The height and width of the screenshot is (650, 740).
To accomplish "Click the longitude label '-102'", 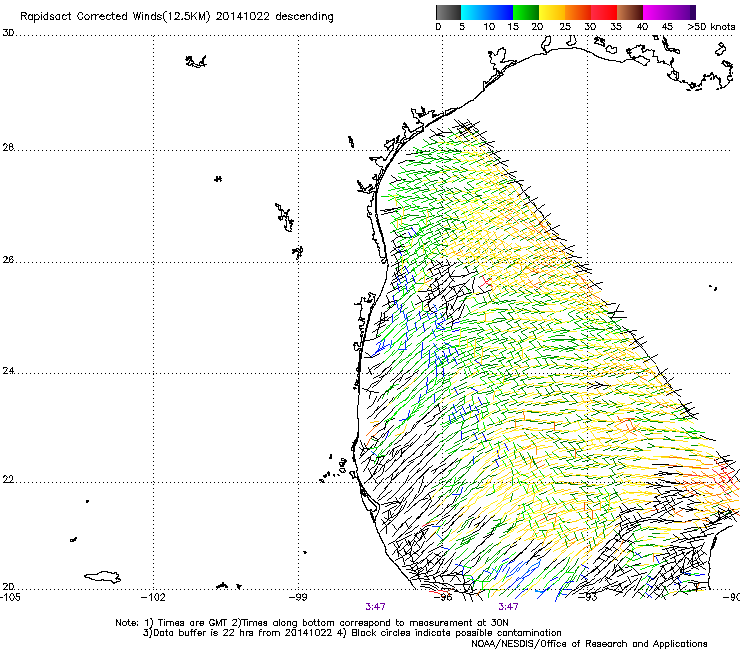I will tap(154, 597).
